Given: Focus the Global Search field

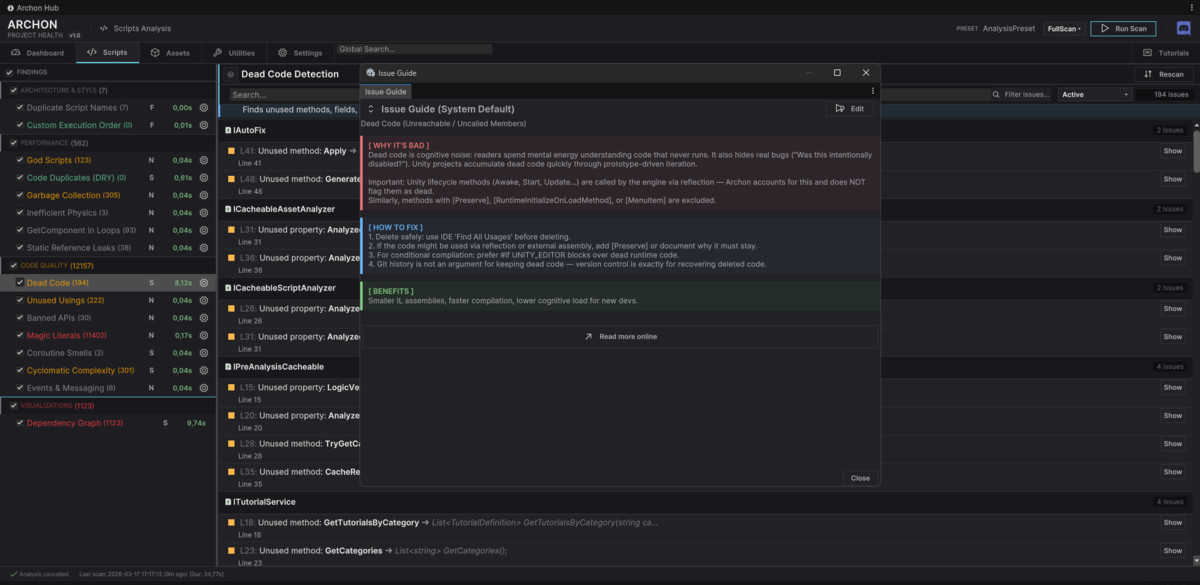Looking at the screenshot, I should 414,49.
